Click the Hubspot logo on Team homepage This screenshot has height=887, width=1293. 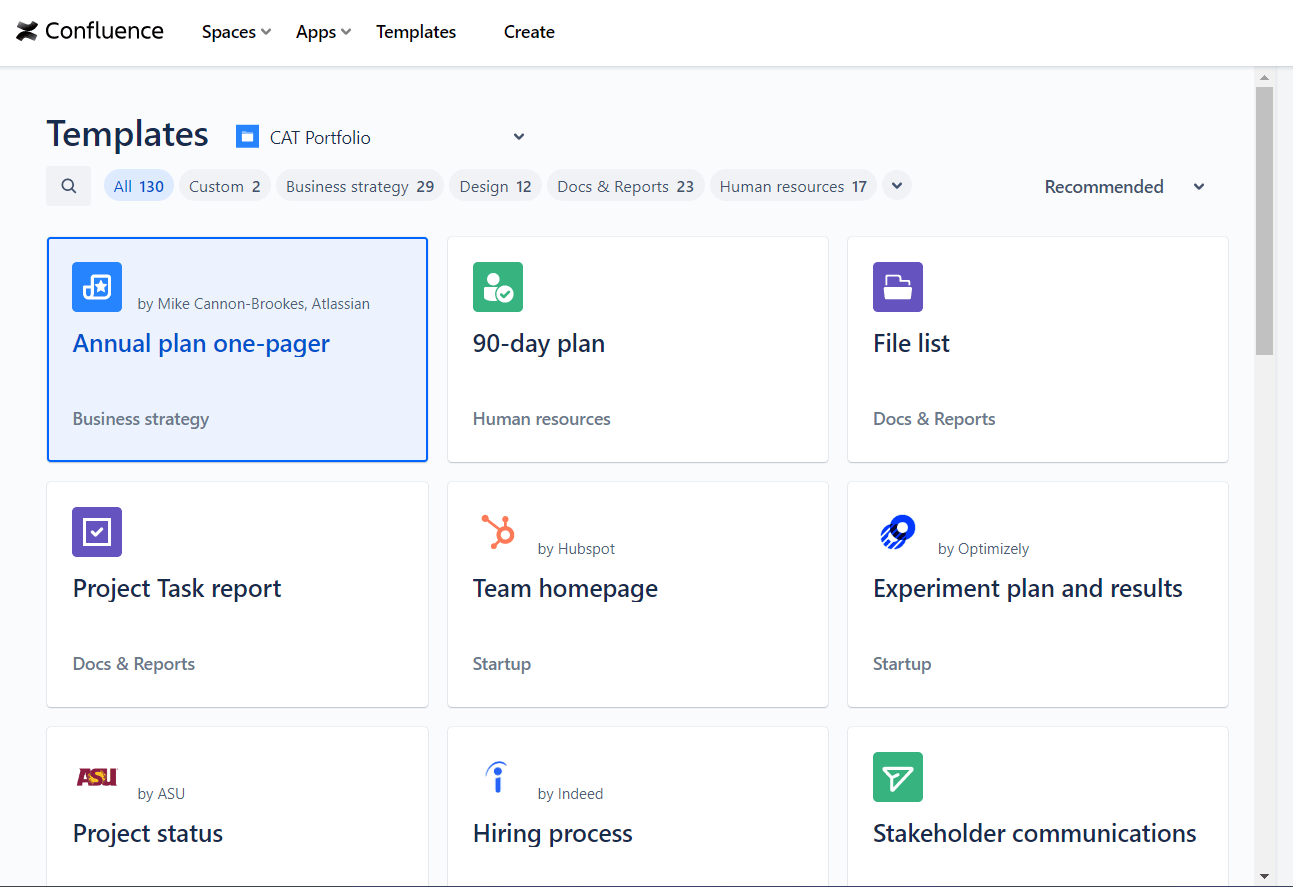click(497, 532)
